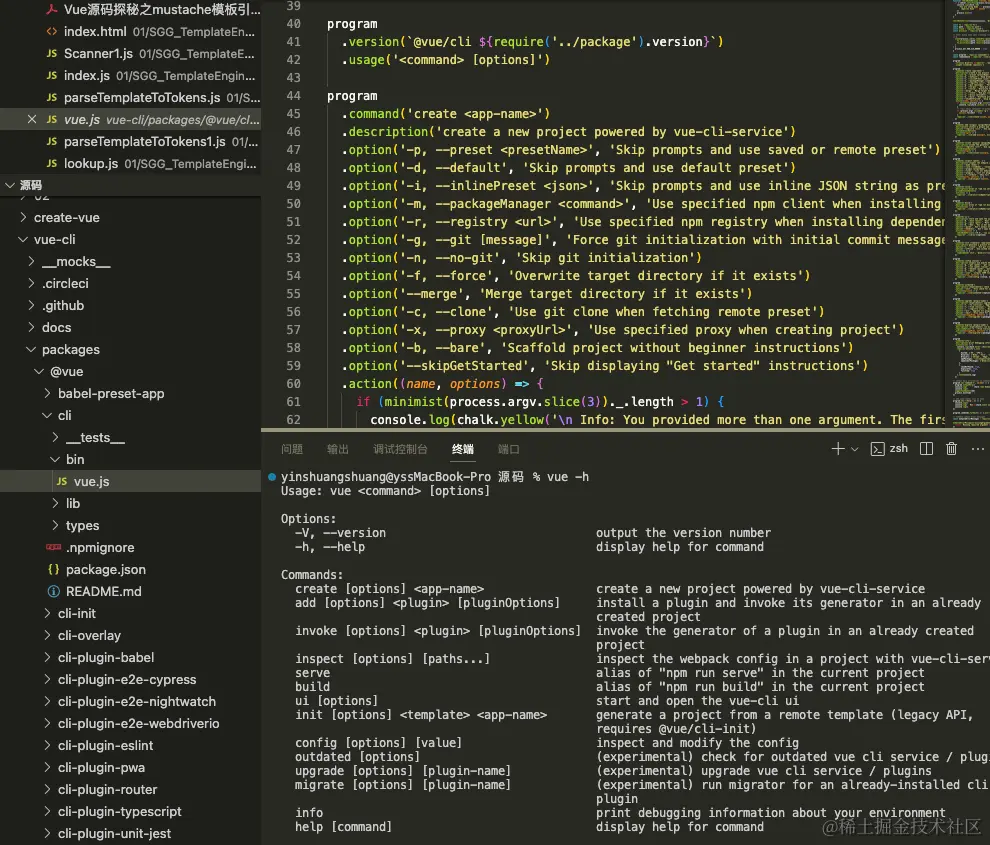The height and width of the screenshot is (845, 990).
Task: Click the braces icon beside package.json
Action: pos(54,570)
